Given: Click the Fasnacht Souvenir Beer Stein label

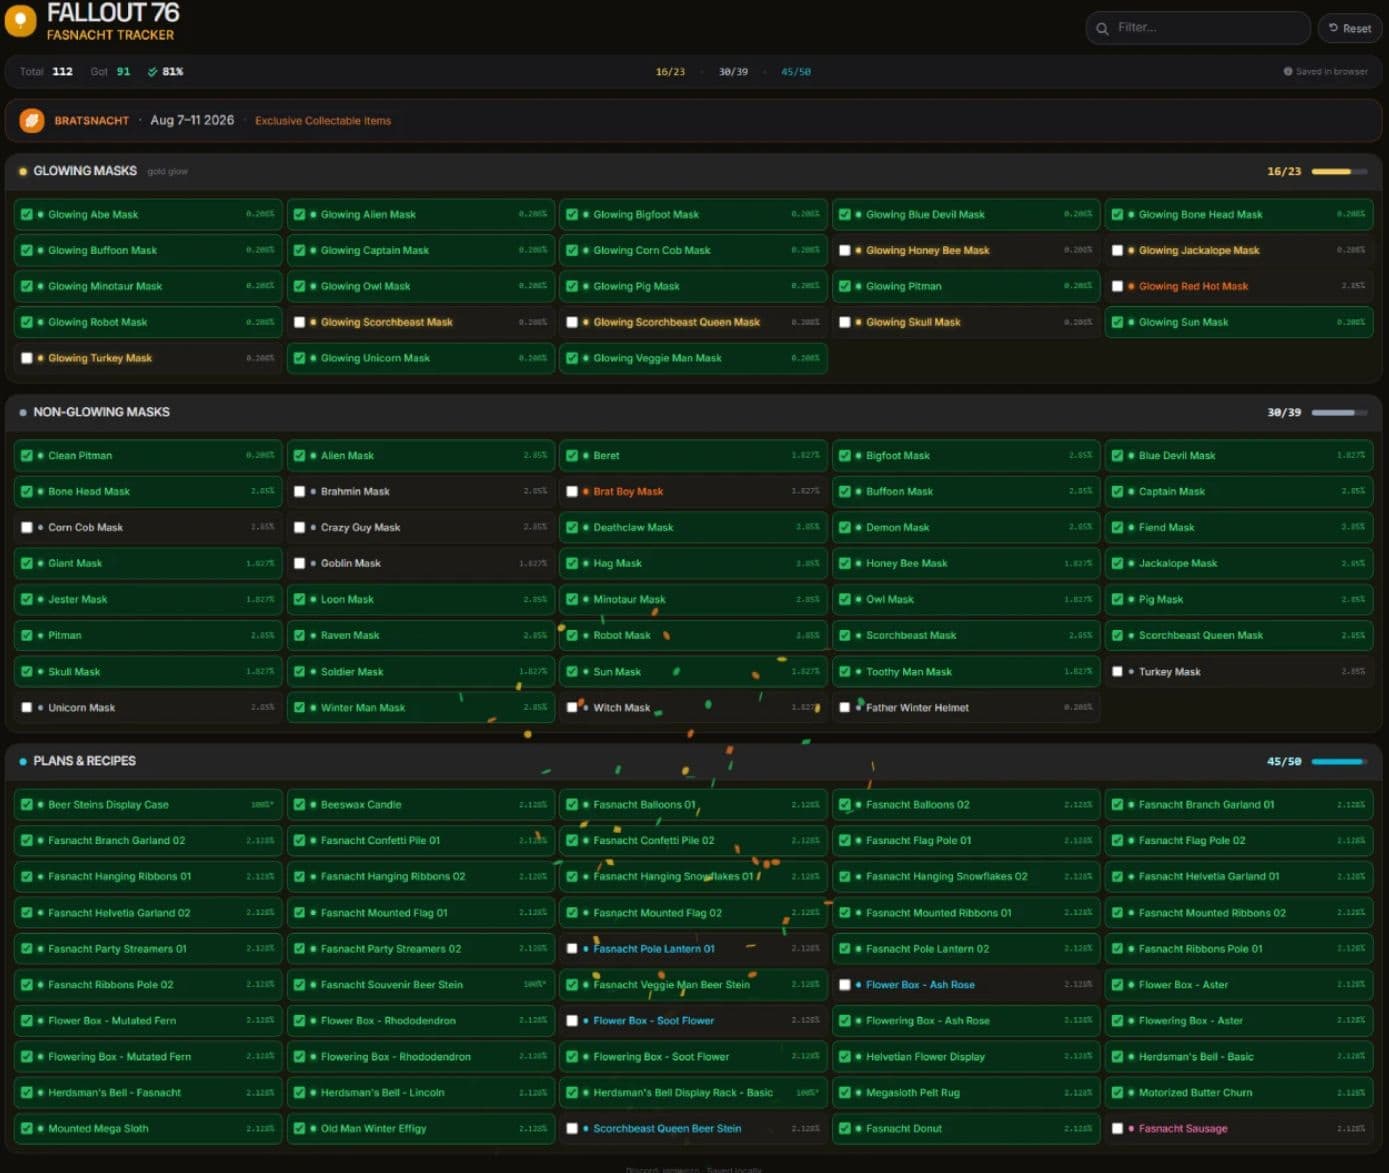Looking at the screenshot, I should click(391, 985).
